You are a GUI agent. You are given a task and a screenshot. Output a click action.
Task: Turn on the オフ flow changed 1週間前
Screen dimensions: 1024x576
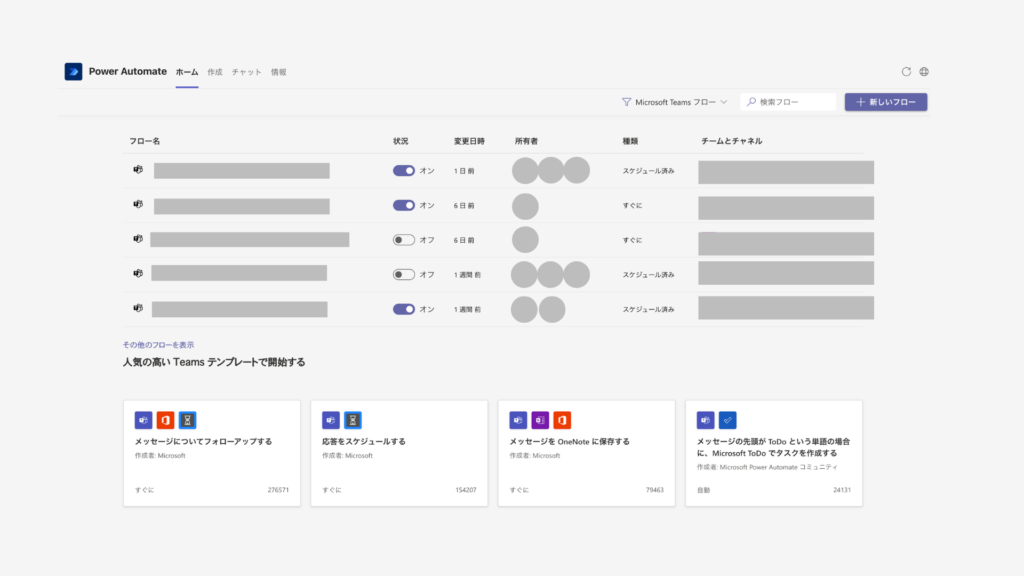[x=404, y=274]
